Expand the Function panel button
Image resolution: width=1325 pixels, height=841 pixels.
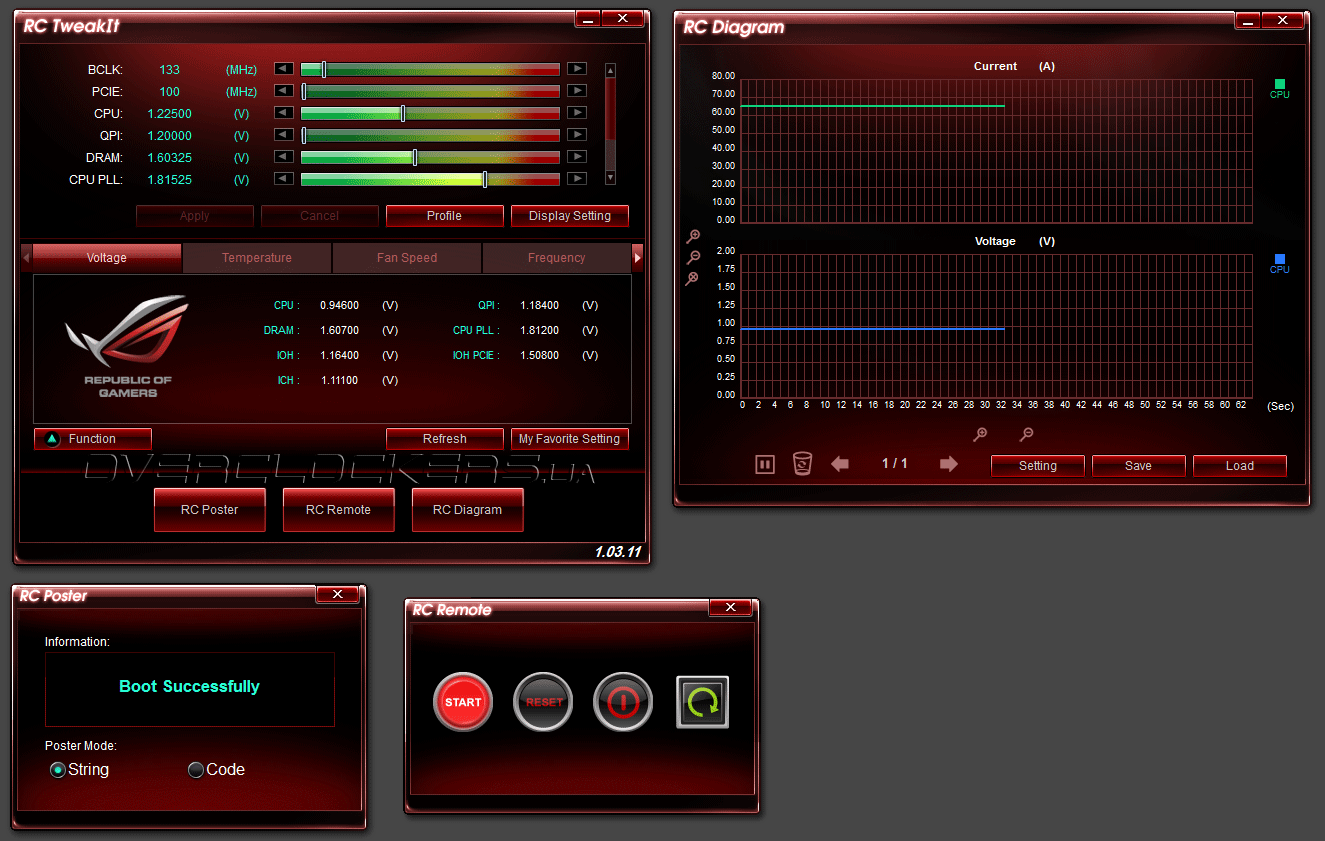[x=93, y=439]
